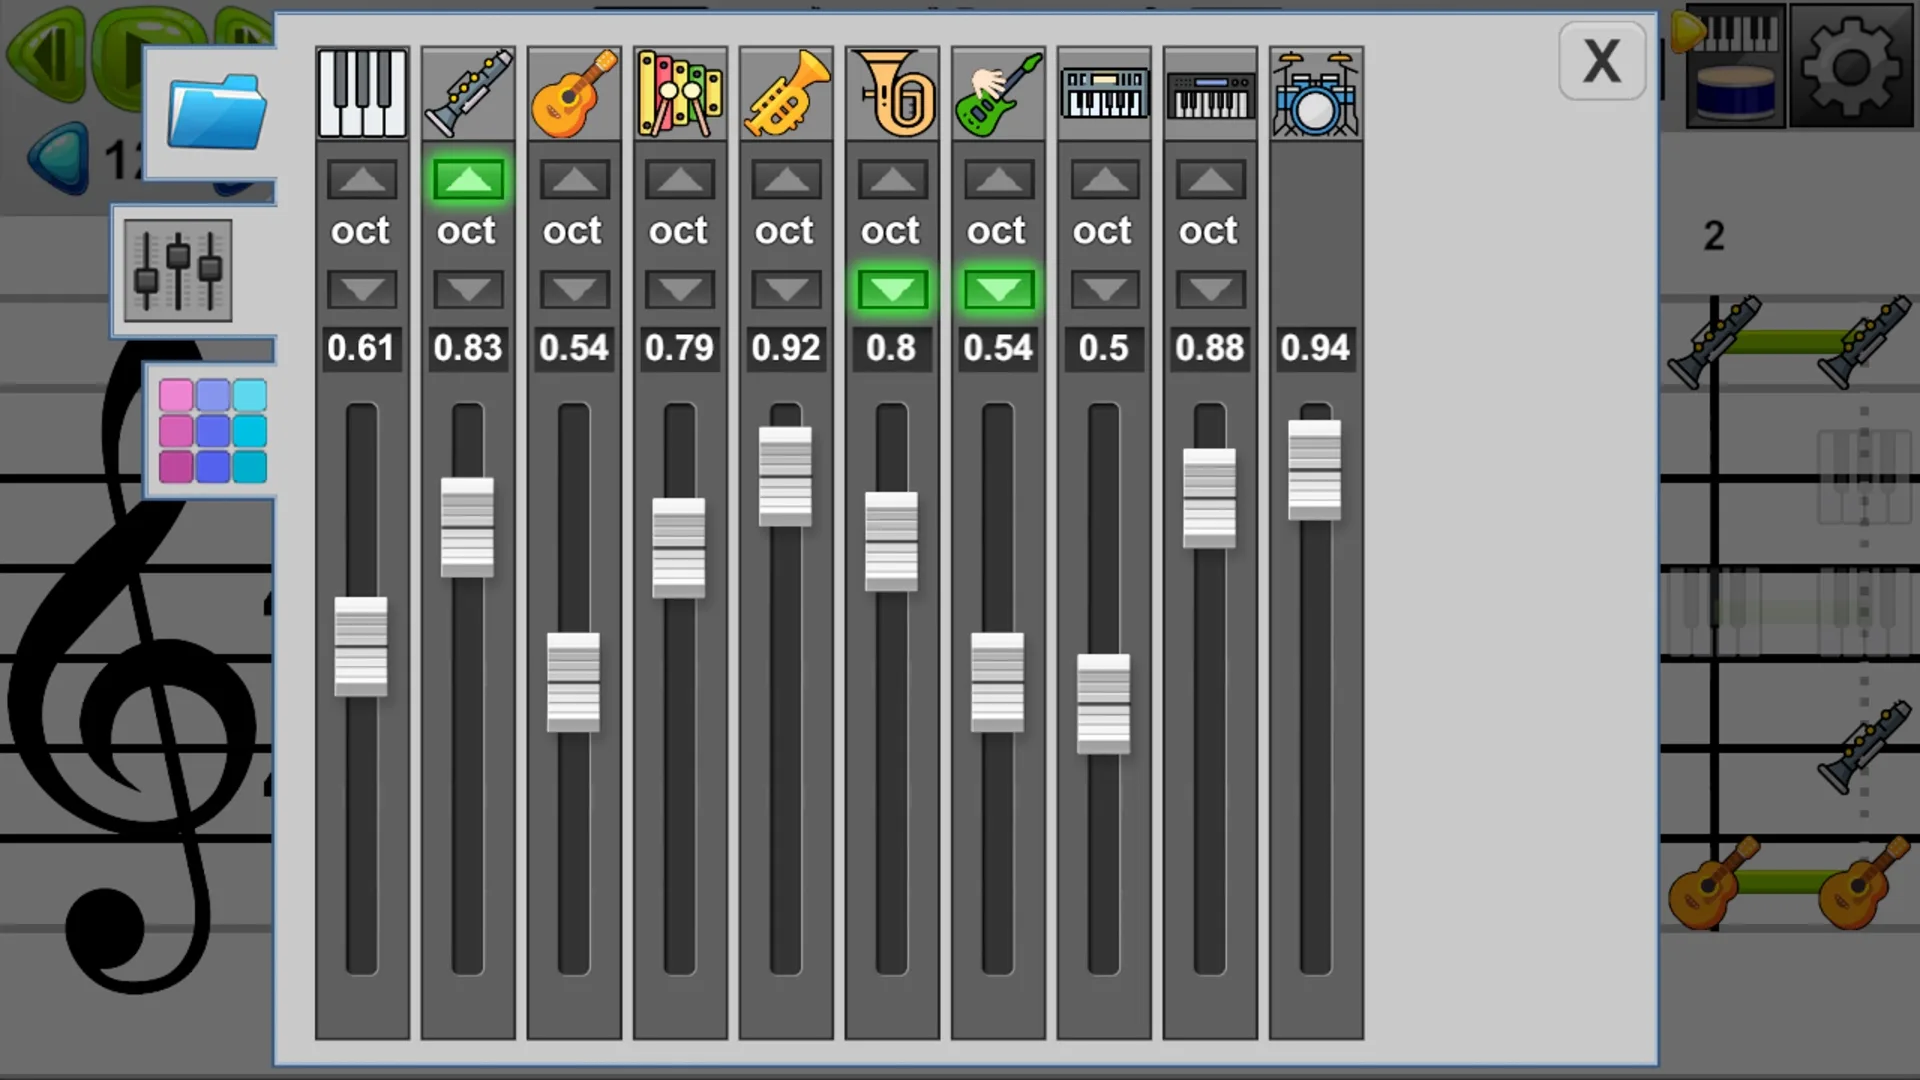
Task: Close the mixer window
Action: click(1602, 61)
